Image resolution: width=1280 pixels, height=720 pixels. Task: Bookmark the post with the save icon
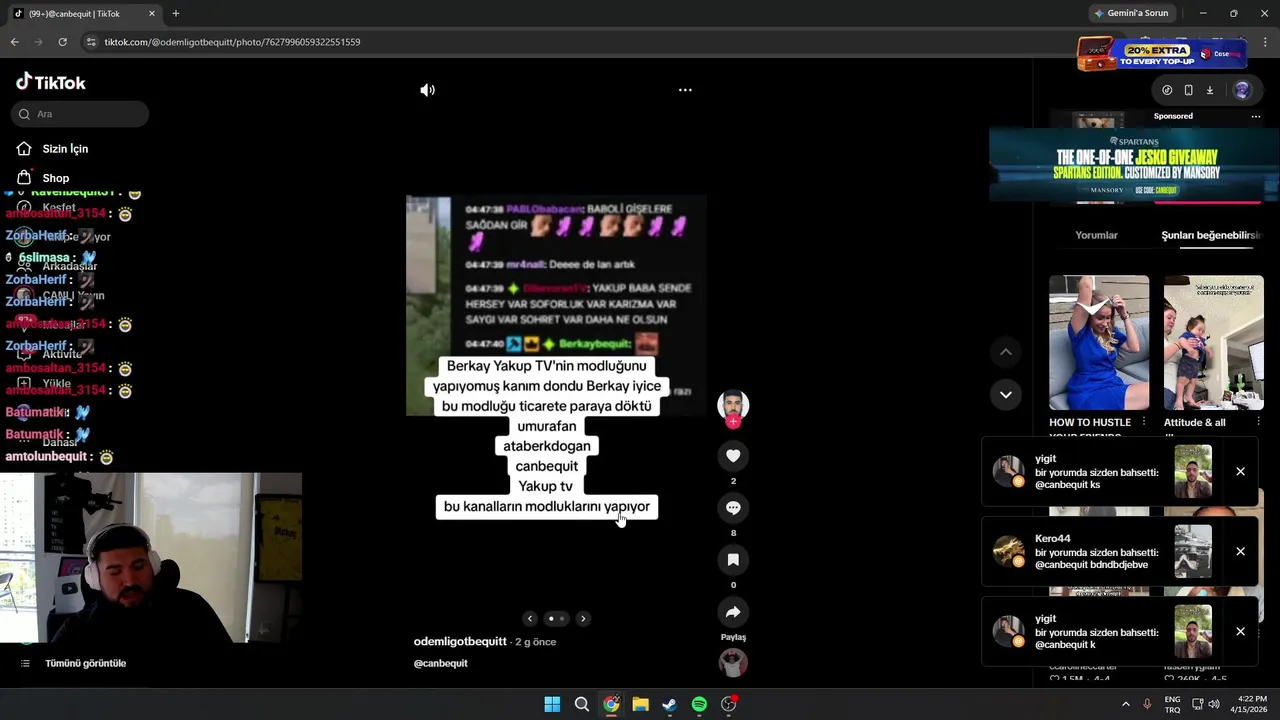coord(733,560)
